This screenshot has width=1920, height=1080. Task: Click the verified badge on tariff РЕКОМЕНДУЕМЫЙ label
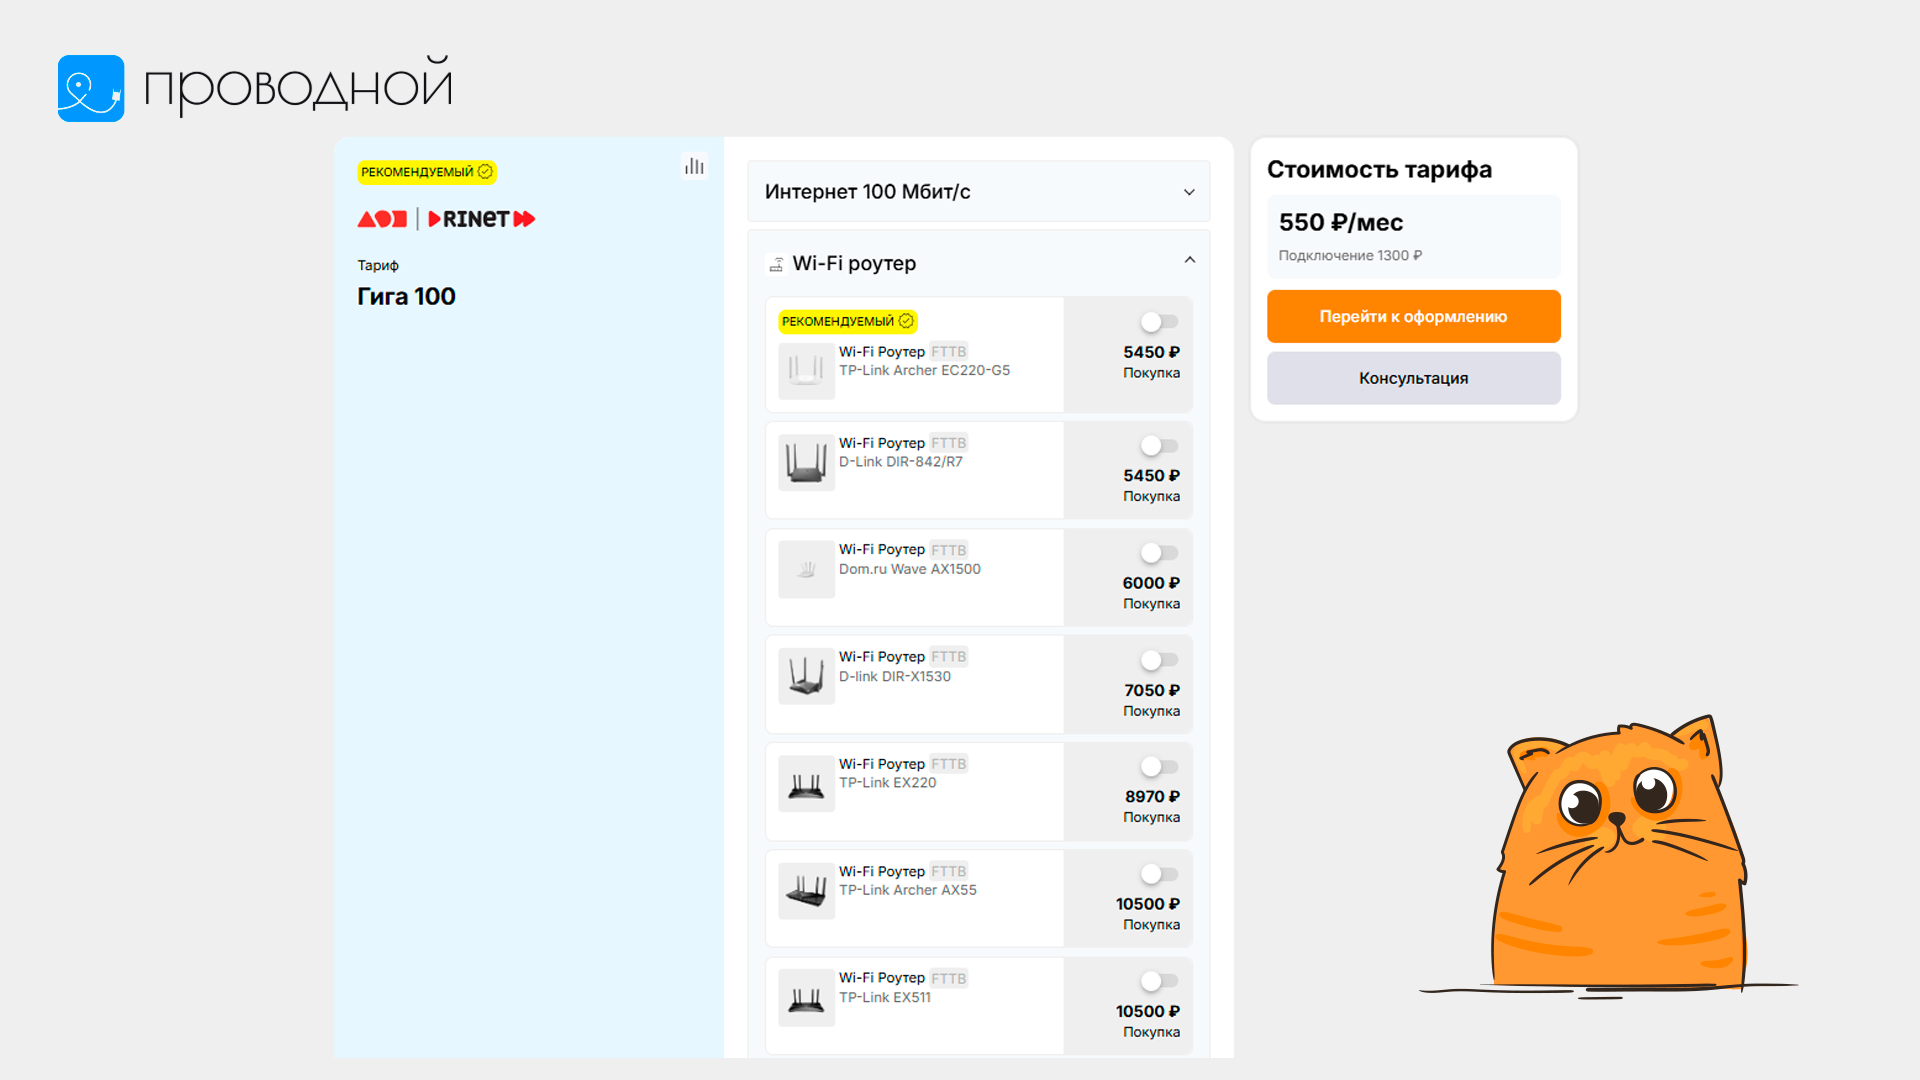pyautogui.click(x=485, y=172)
